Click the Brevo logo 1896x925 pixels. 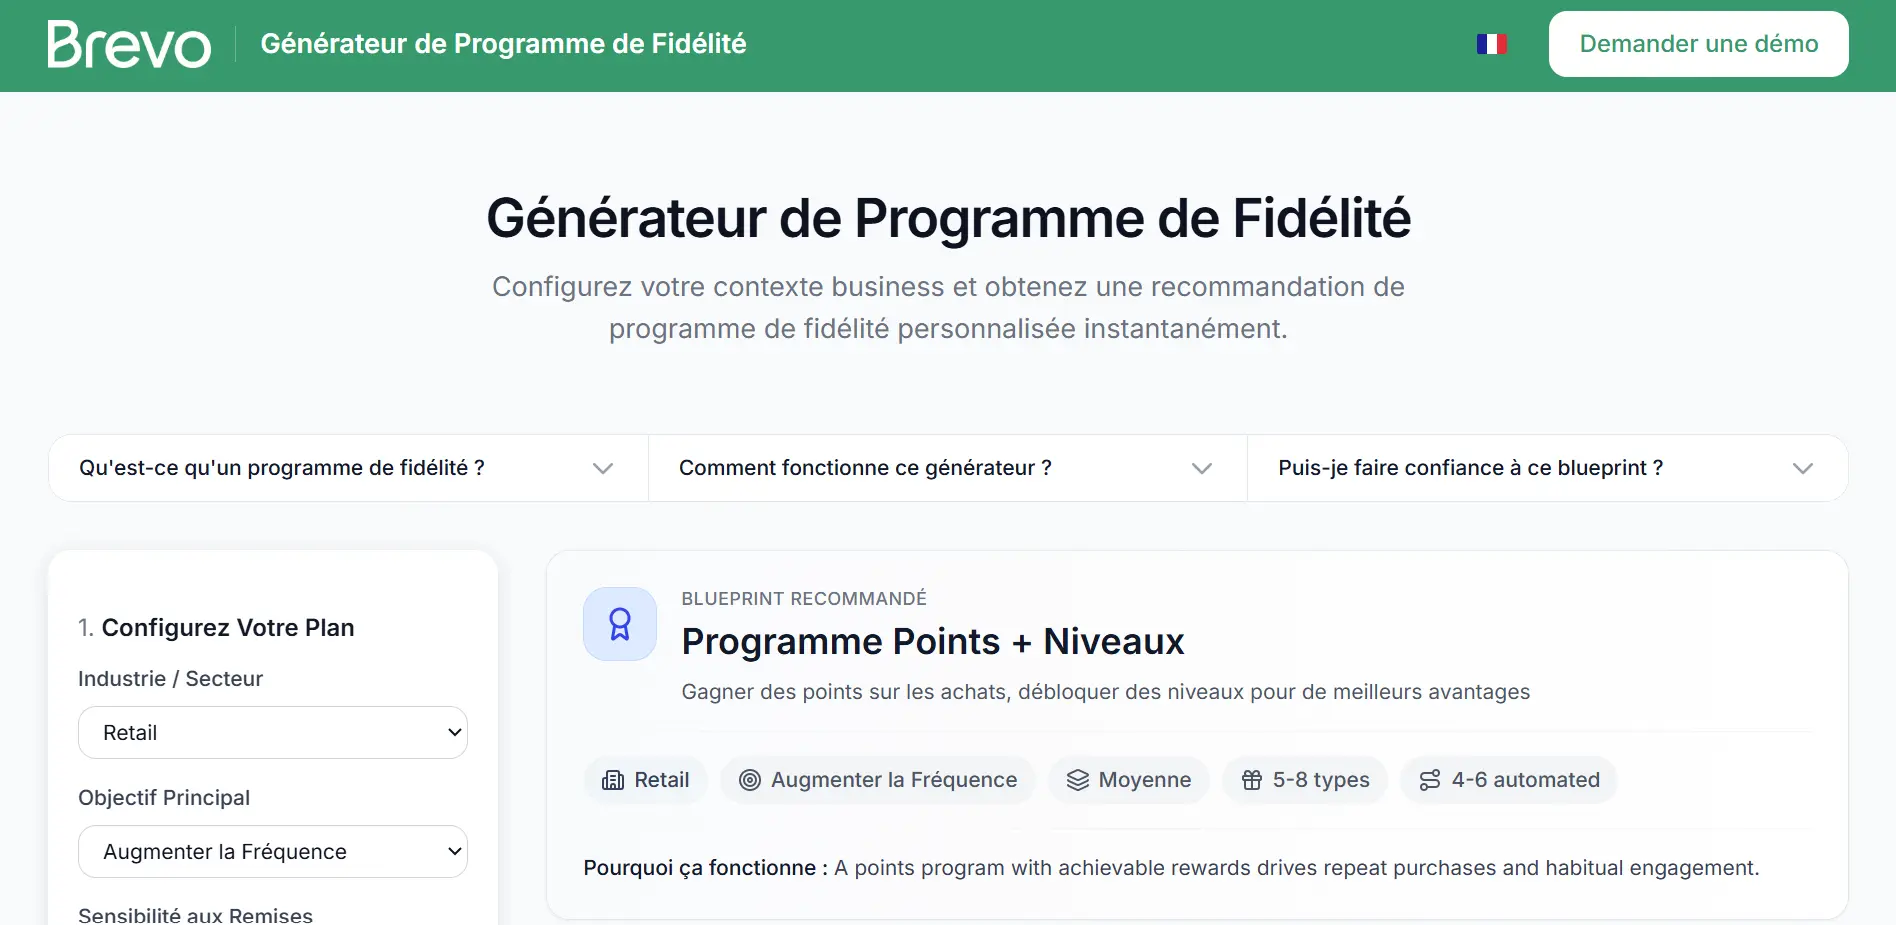127,42
